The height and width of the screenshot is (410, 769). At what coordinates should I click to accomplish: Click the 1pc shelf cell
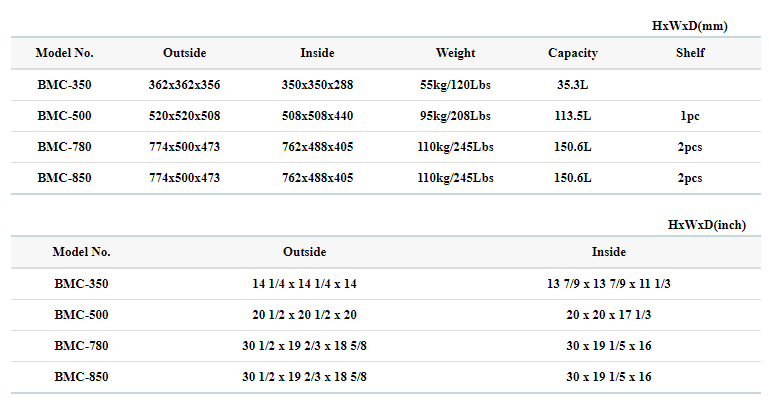pos(689,116)
